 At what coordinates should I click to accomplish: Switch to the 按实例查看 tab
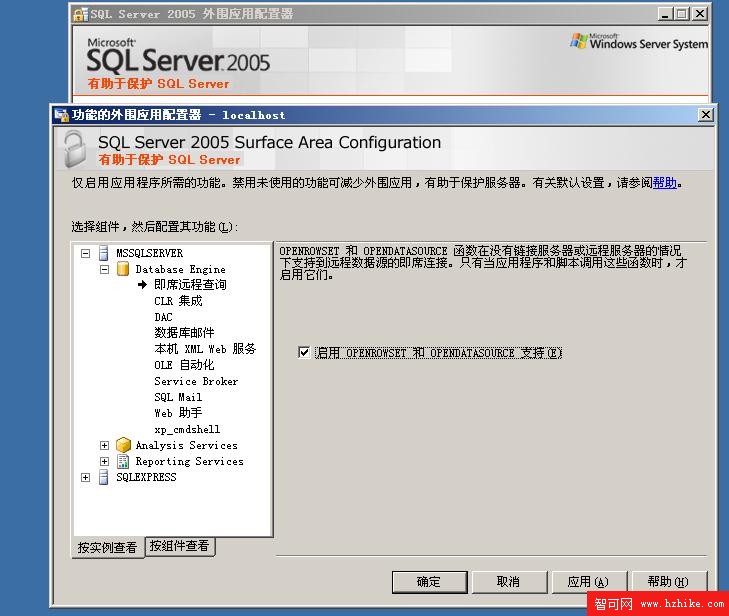coord(107,548)
